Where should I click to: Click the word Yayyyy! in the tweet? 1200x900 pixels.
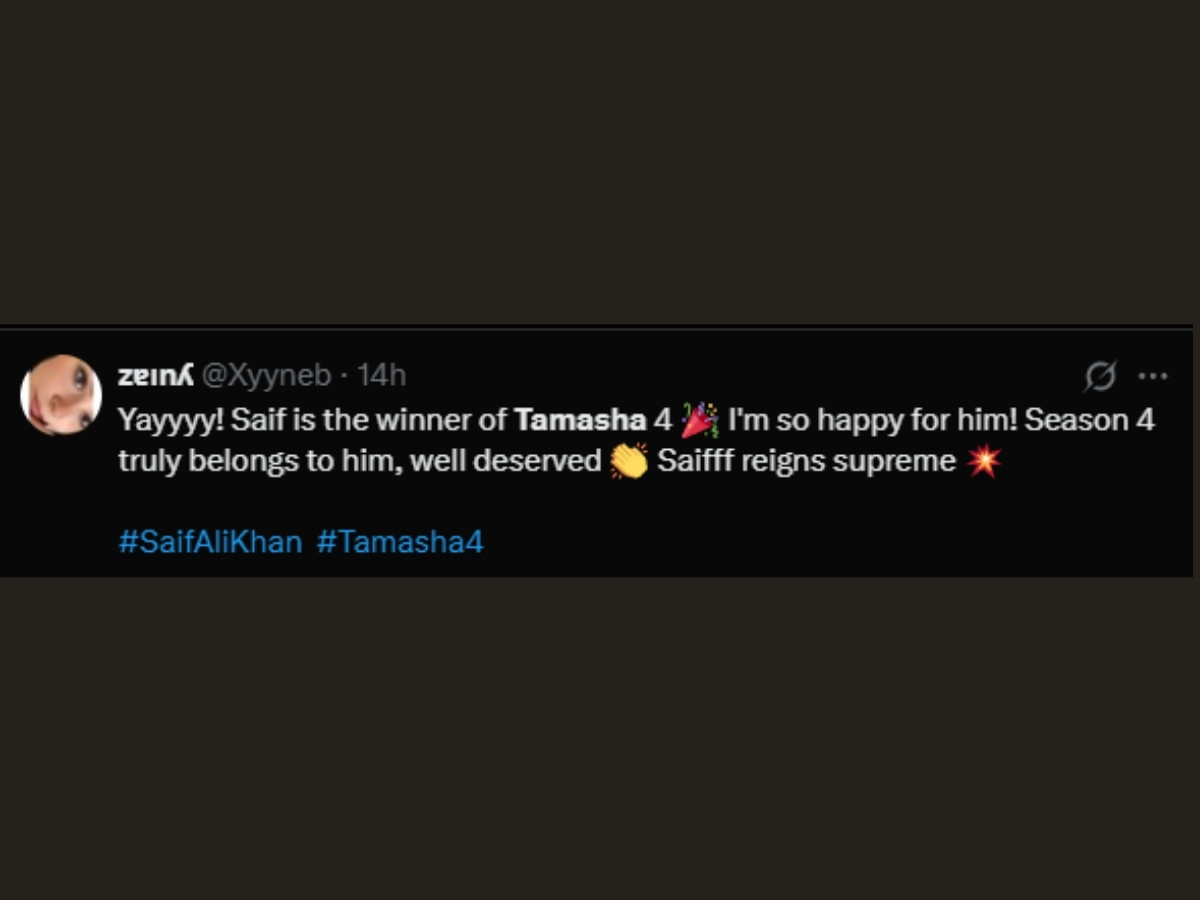170,420
